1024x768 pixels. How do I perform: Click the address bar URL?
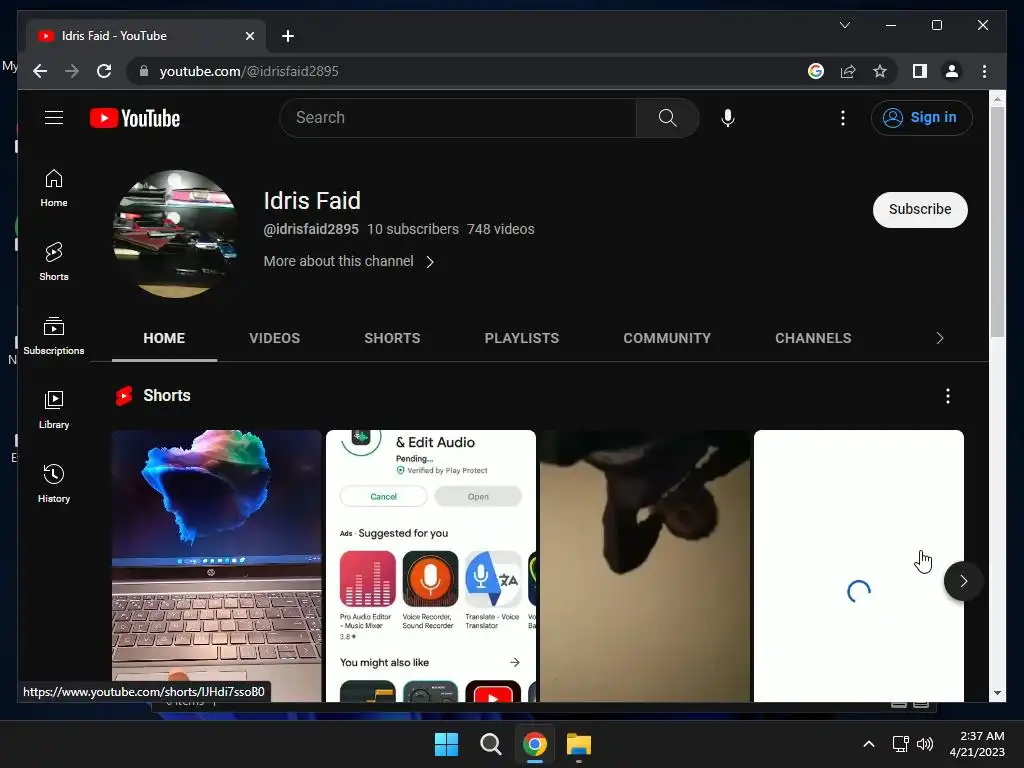[249, 71]
